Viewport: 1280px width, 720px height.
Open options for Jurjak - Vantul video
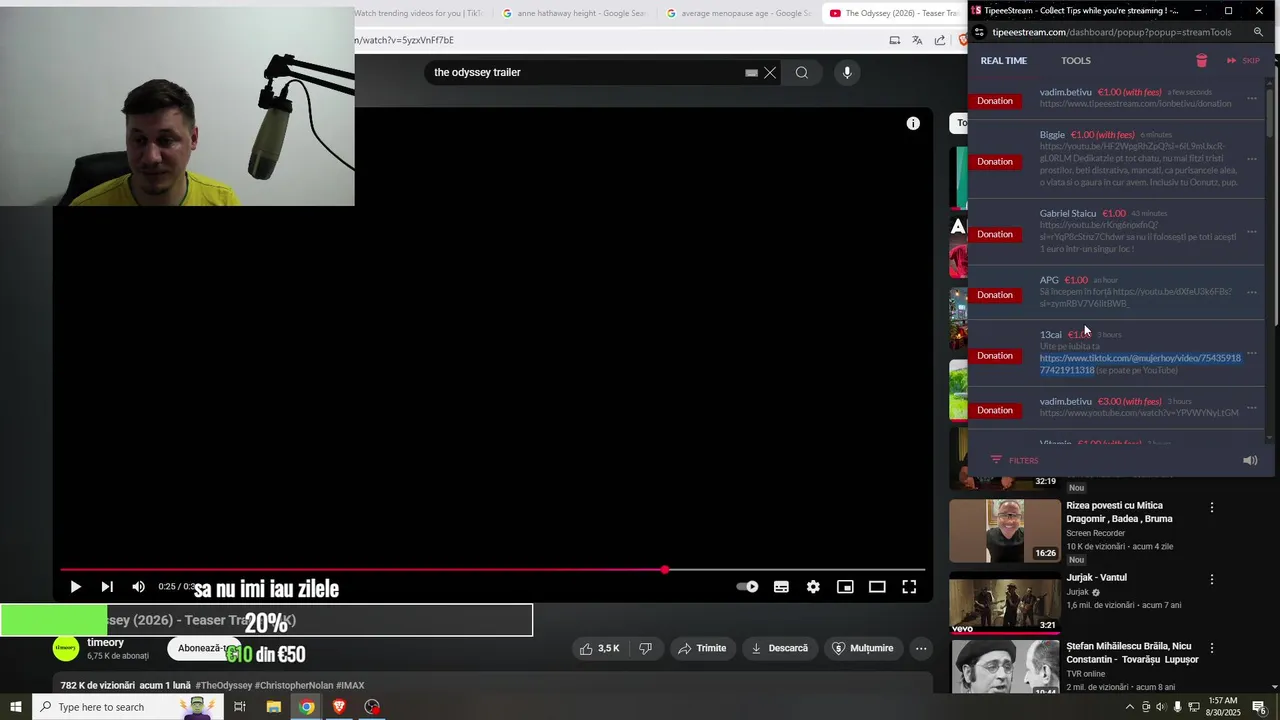tap(1212, 579)
